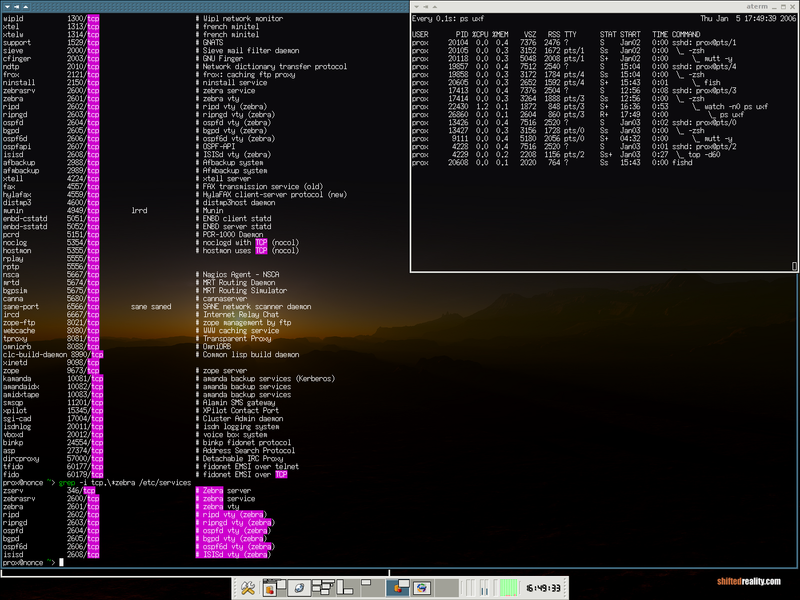The width and height of the screenshot is (800, 600).
Task: Switch to the workspace showing the swirl browser icon
Action: [x=422, y=588]
